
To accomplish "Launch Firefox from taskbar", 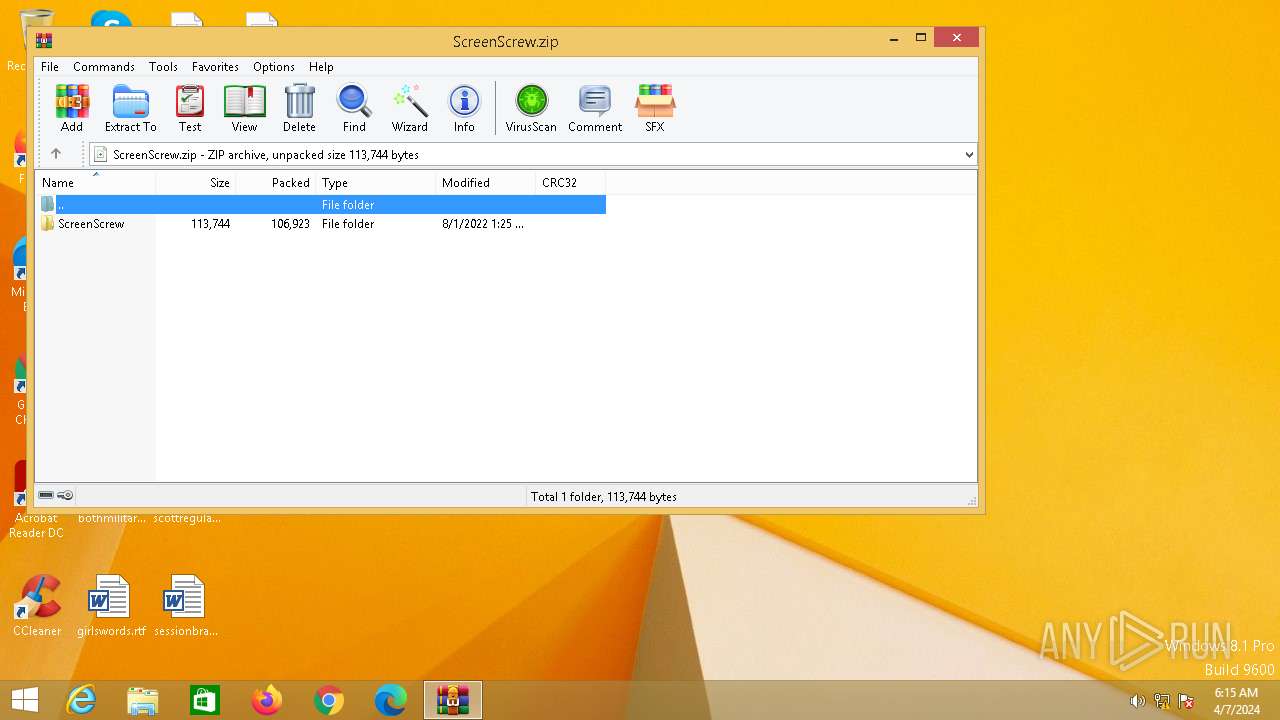I will pyautogui.click(x=267, y=700).
